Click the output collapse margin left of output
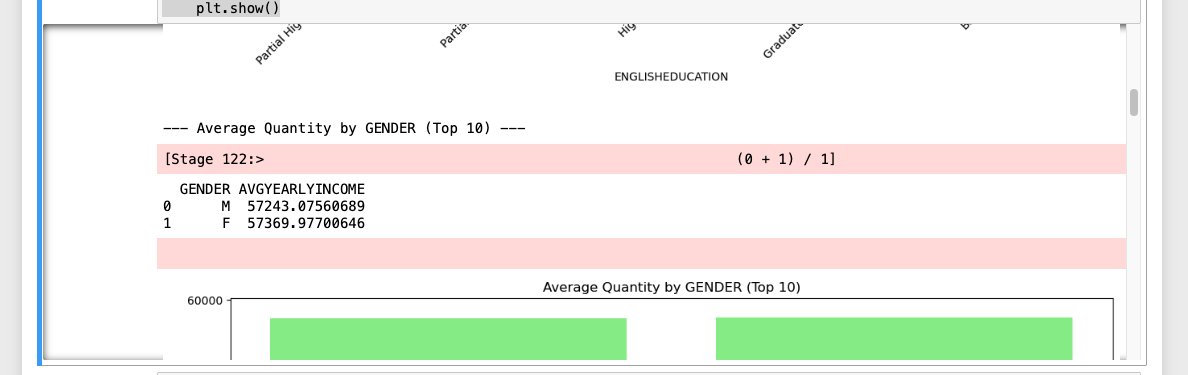This screenshot has height=375, width=1188. point(100,192)
